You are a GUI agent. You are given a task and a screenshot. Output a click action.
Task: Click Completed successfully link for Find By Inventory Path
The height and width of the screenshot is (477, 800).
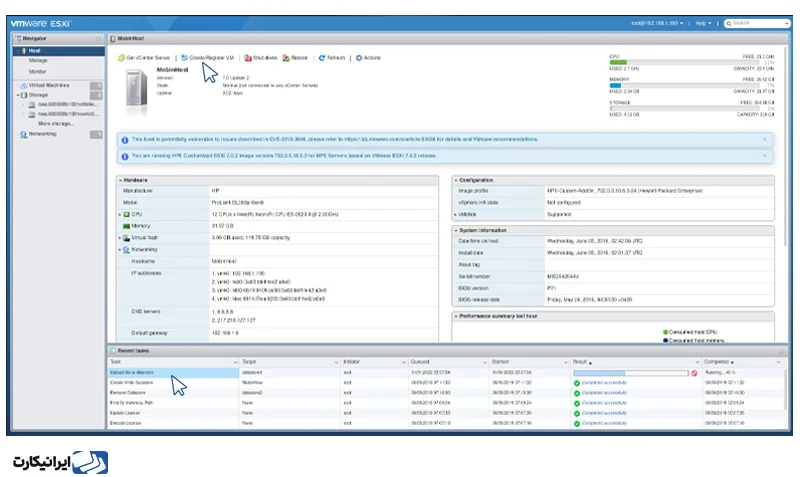pyautogui.click(x=604, y=403)
